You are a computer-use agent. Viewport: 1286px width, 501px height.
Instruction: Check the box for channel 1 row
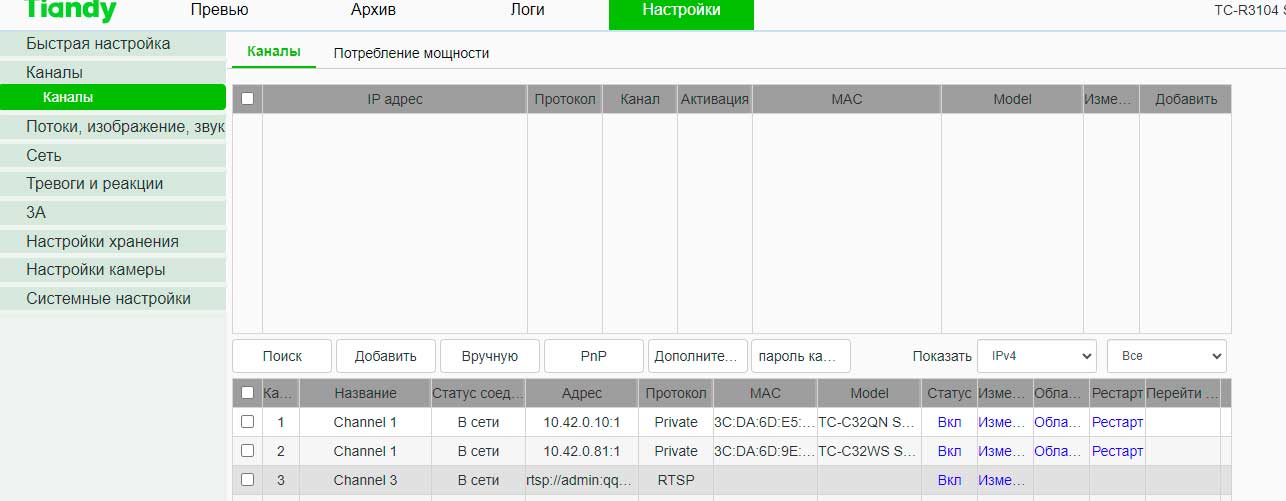[x=247, y=422]
